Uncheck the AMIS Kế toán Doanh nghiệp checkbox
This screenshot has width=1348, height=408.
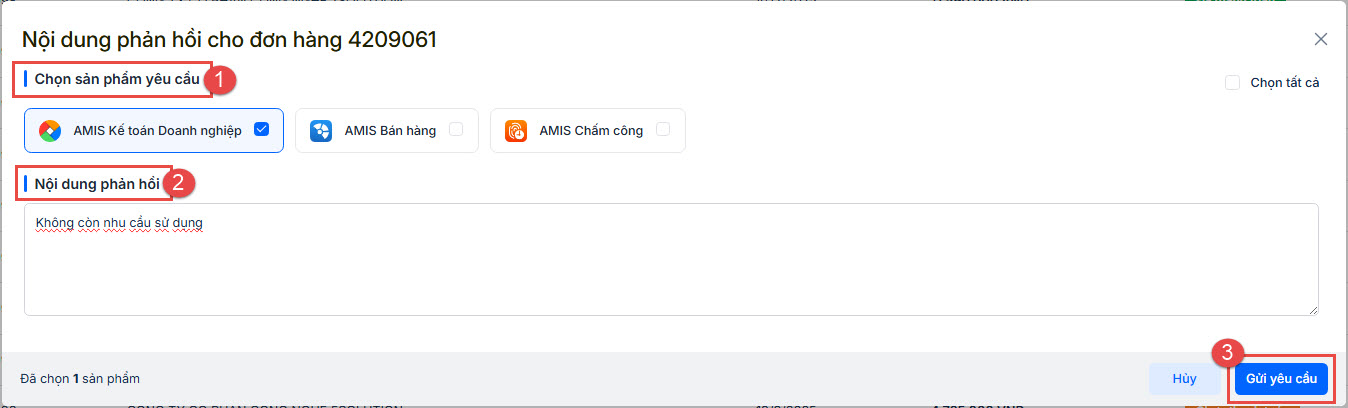[262, 129]
